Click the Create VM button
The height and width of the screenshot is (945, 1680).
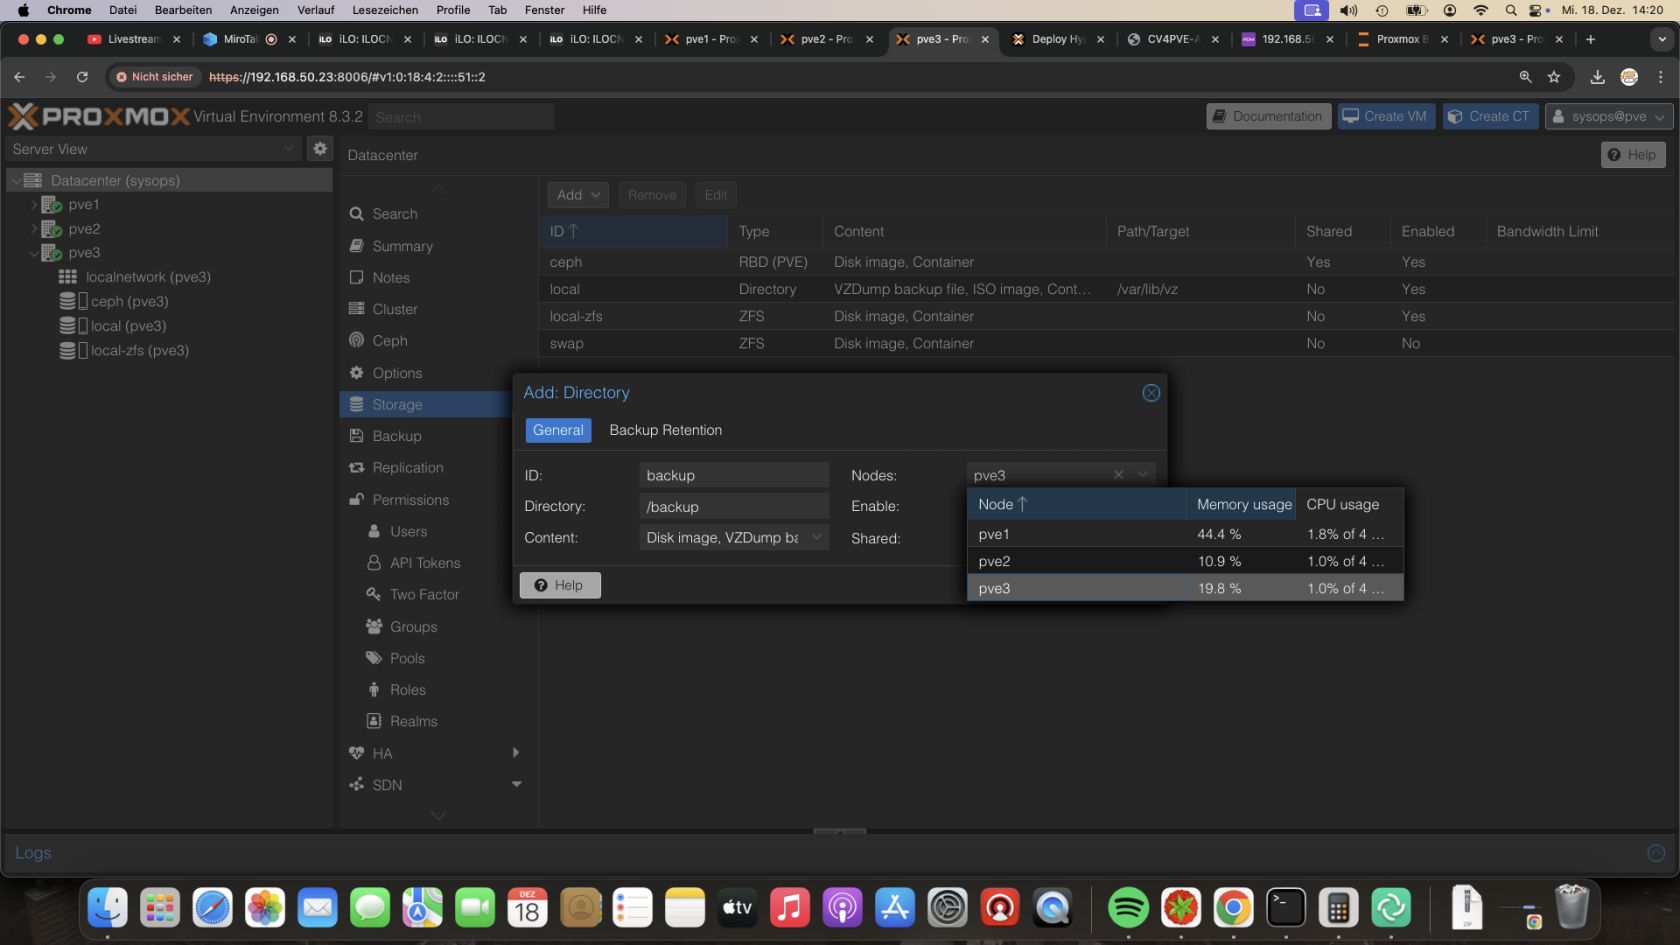[1386, 117]
